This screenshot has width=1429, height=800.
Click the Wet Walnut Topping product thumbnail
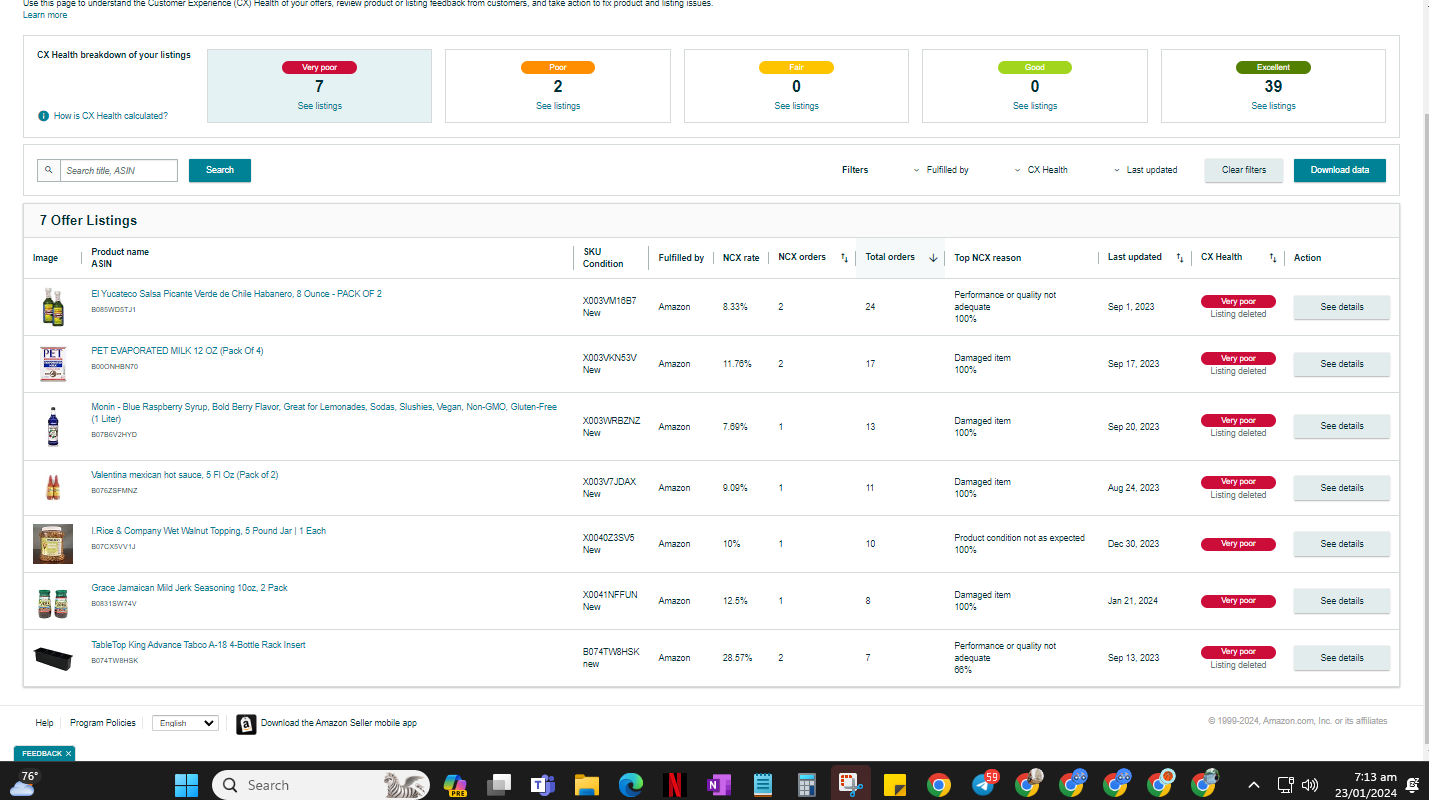click(x=53, y=544)
